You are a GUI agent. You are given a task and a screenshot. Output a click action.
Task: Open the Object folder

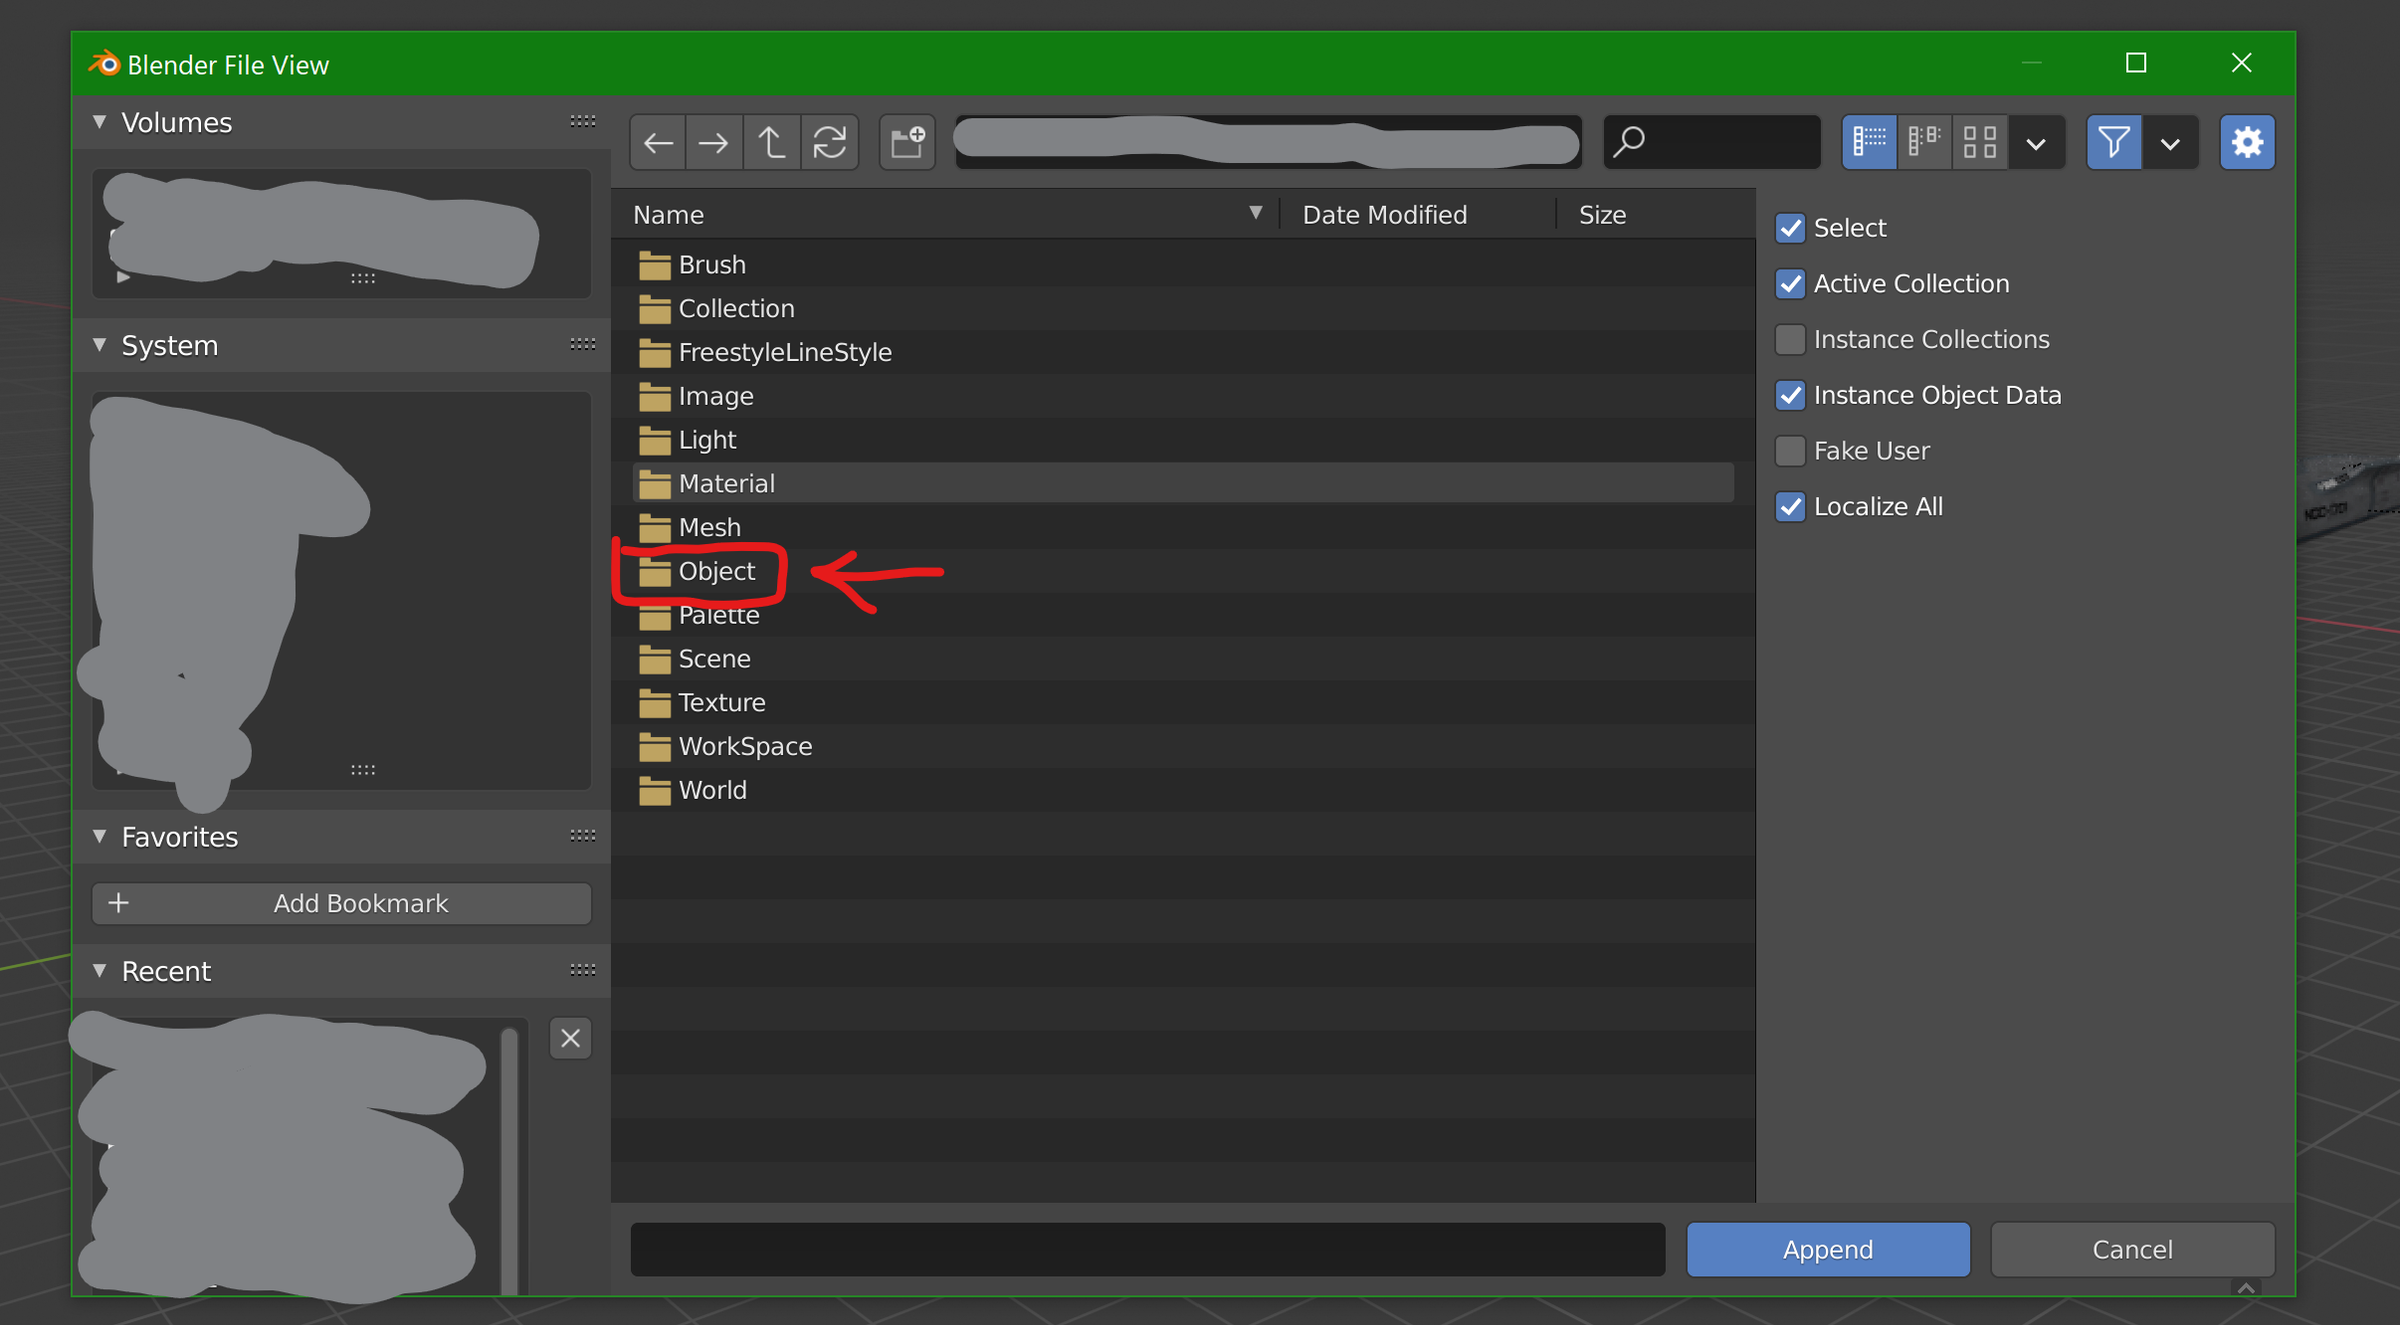pyautogui.click(x=716, y=572)
